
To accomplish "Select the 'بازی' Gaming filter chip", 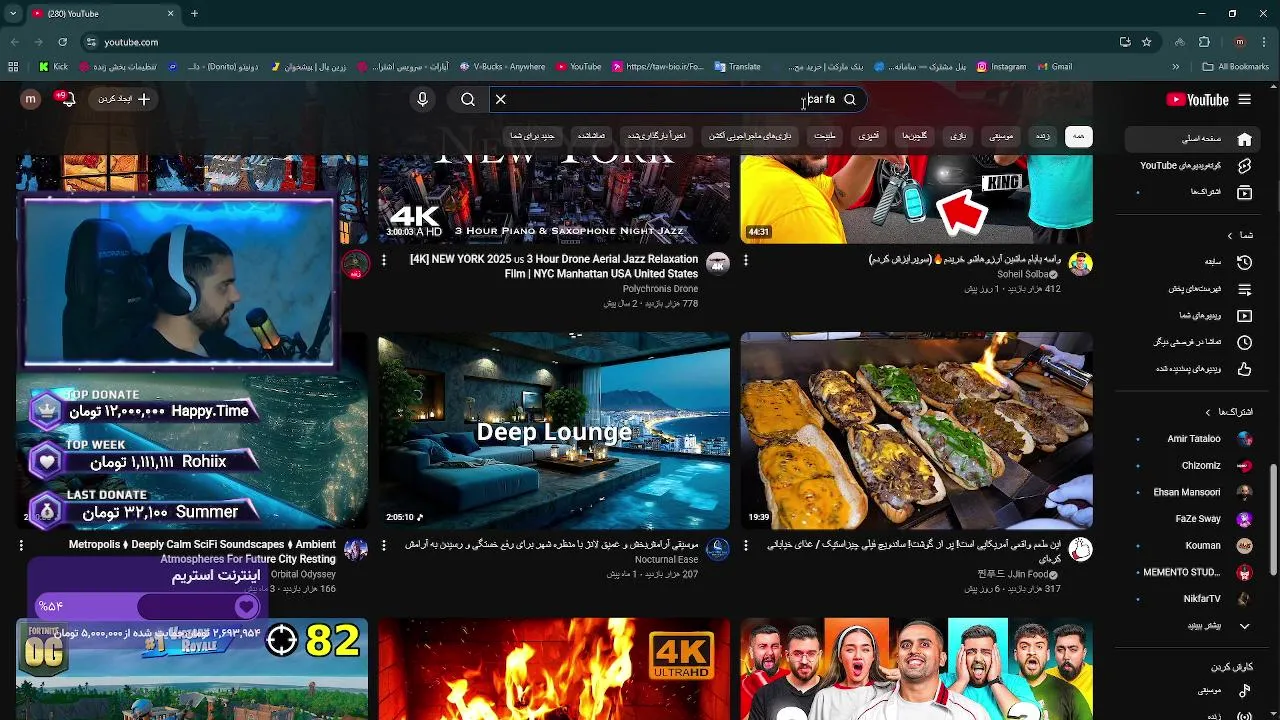I will point(958,136).
